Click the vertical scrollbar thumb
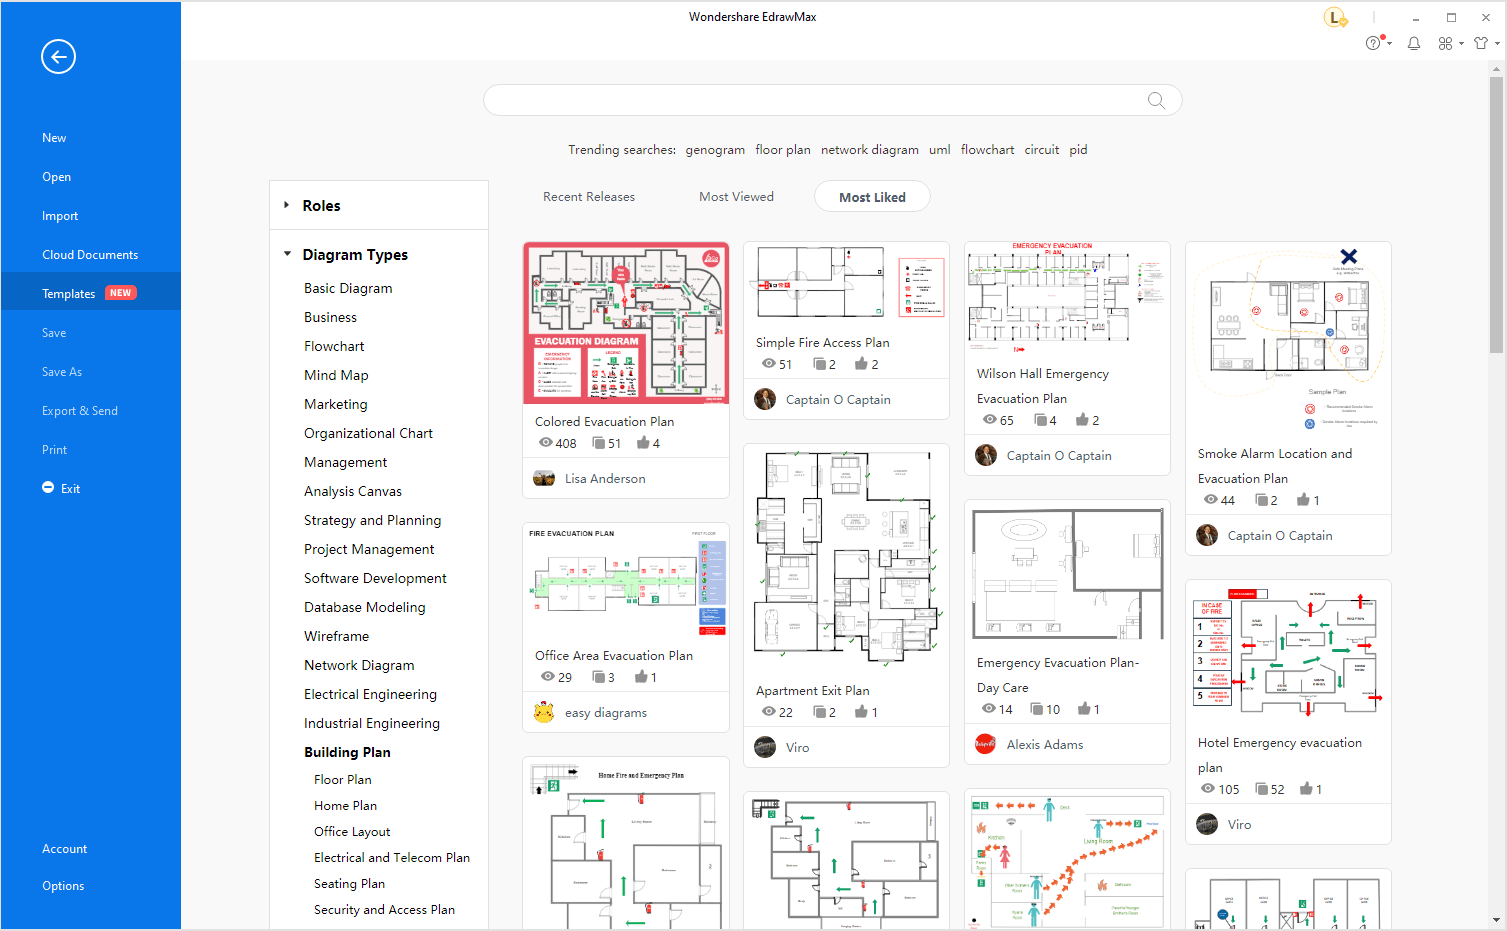The width and height of the screenshot is (1507, 931). tap(1496, 215)
